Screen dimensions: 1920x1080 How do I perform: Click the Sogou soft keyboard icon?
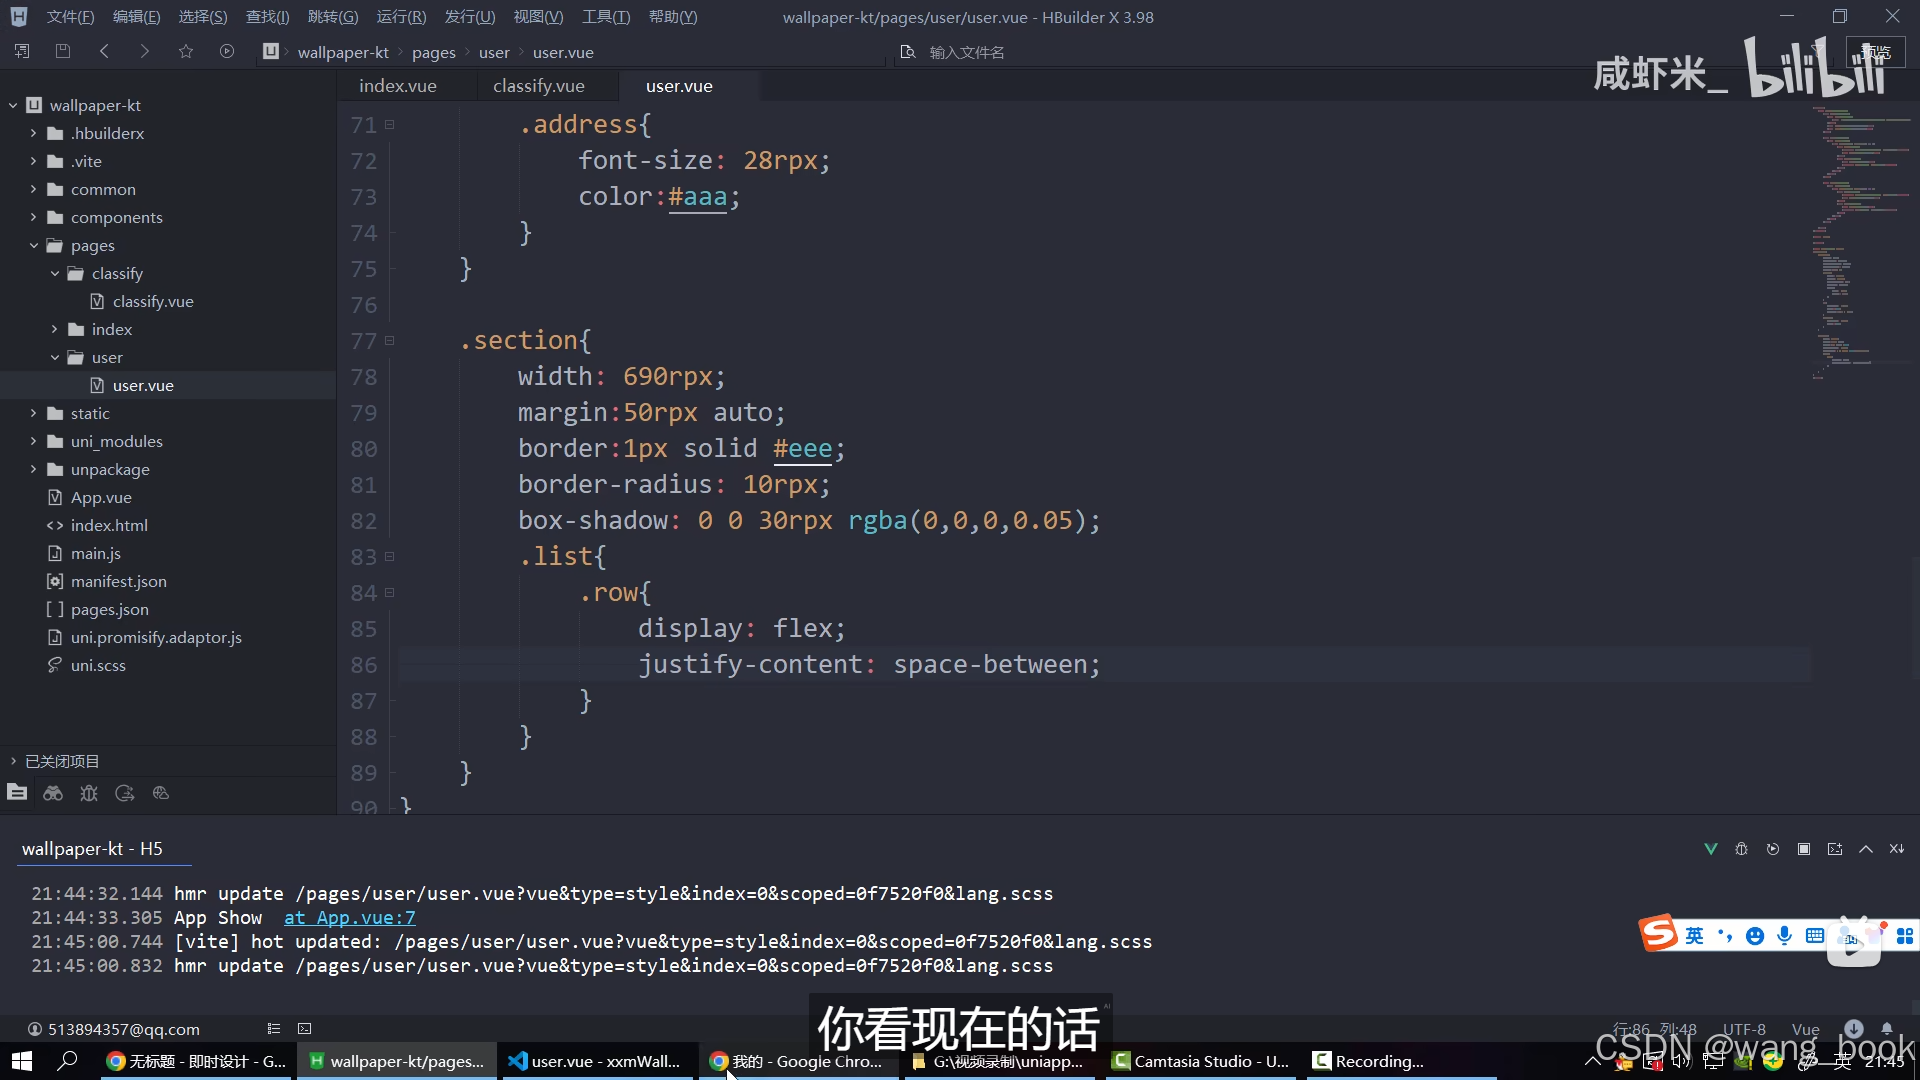1815,936
